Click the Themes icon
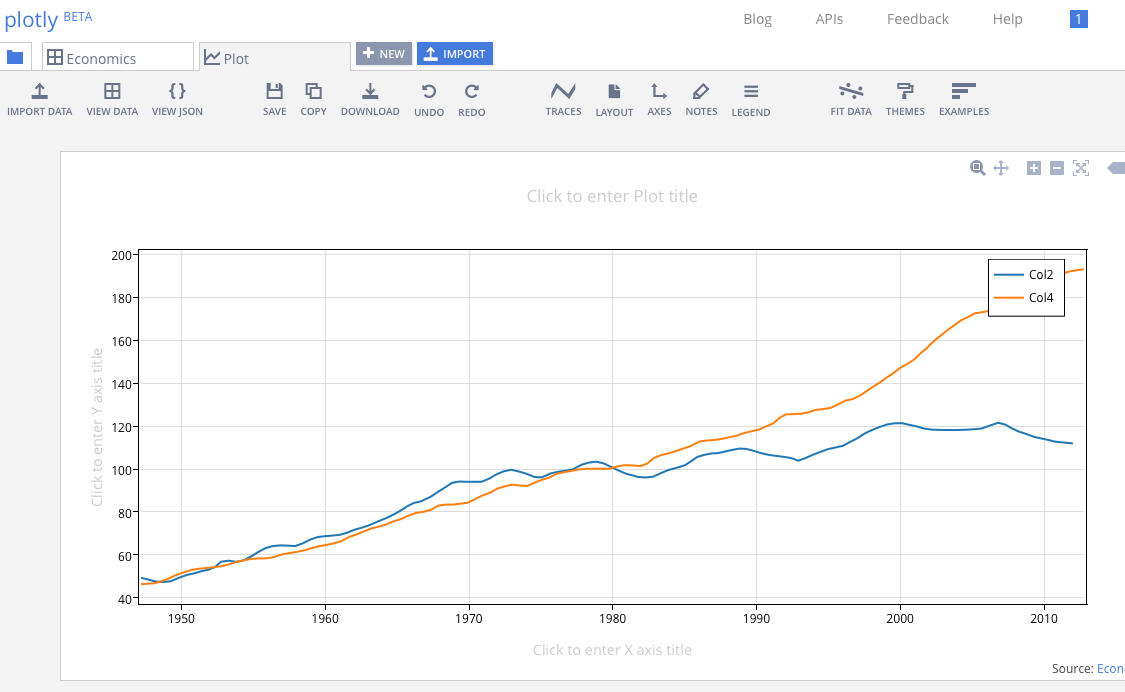This screenshot has width=1125, height=692. 905,98
